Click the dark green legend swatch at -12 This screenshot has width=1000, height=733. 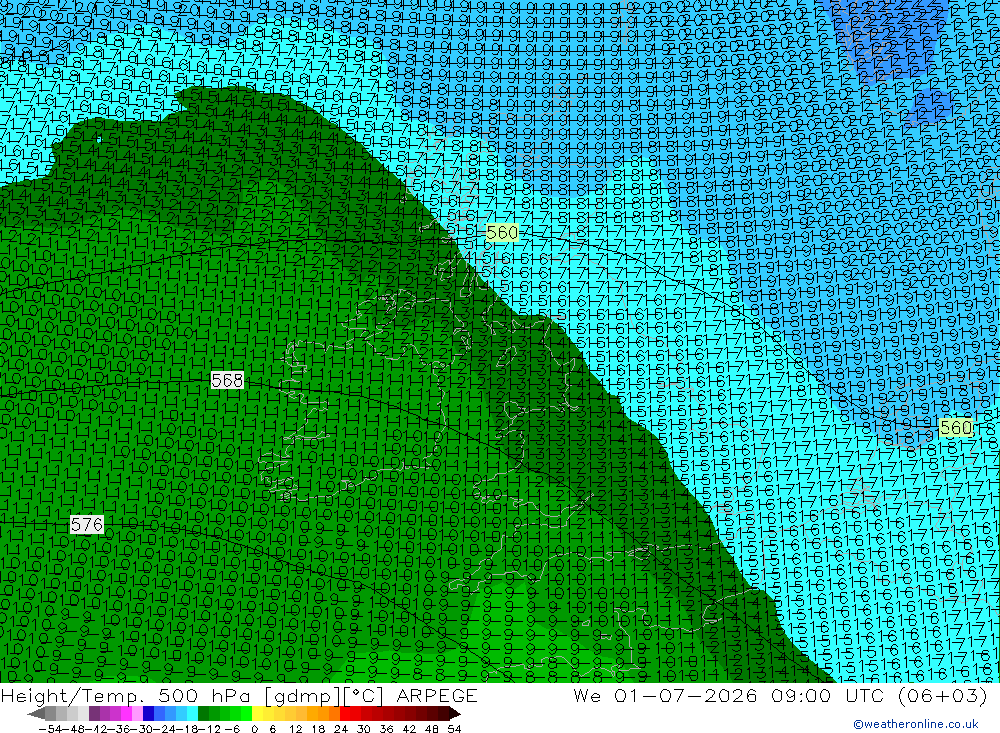coord(203,714)
